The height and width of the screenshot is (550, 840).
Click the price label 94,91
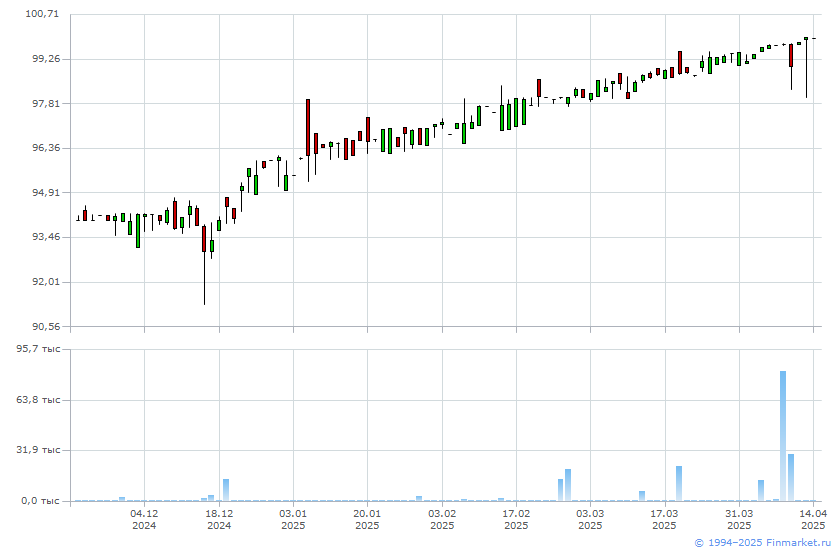coord(46,192)
